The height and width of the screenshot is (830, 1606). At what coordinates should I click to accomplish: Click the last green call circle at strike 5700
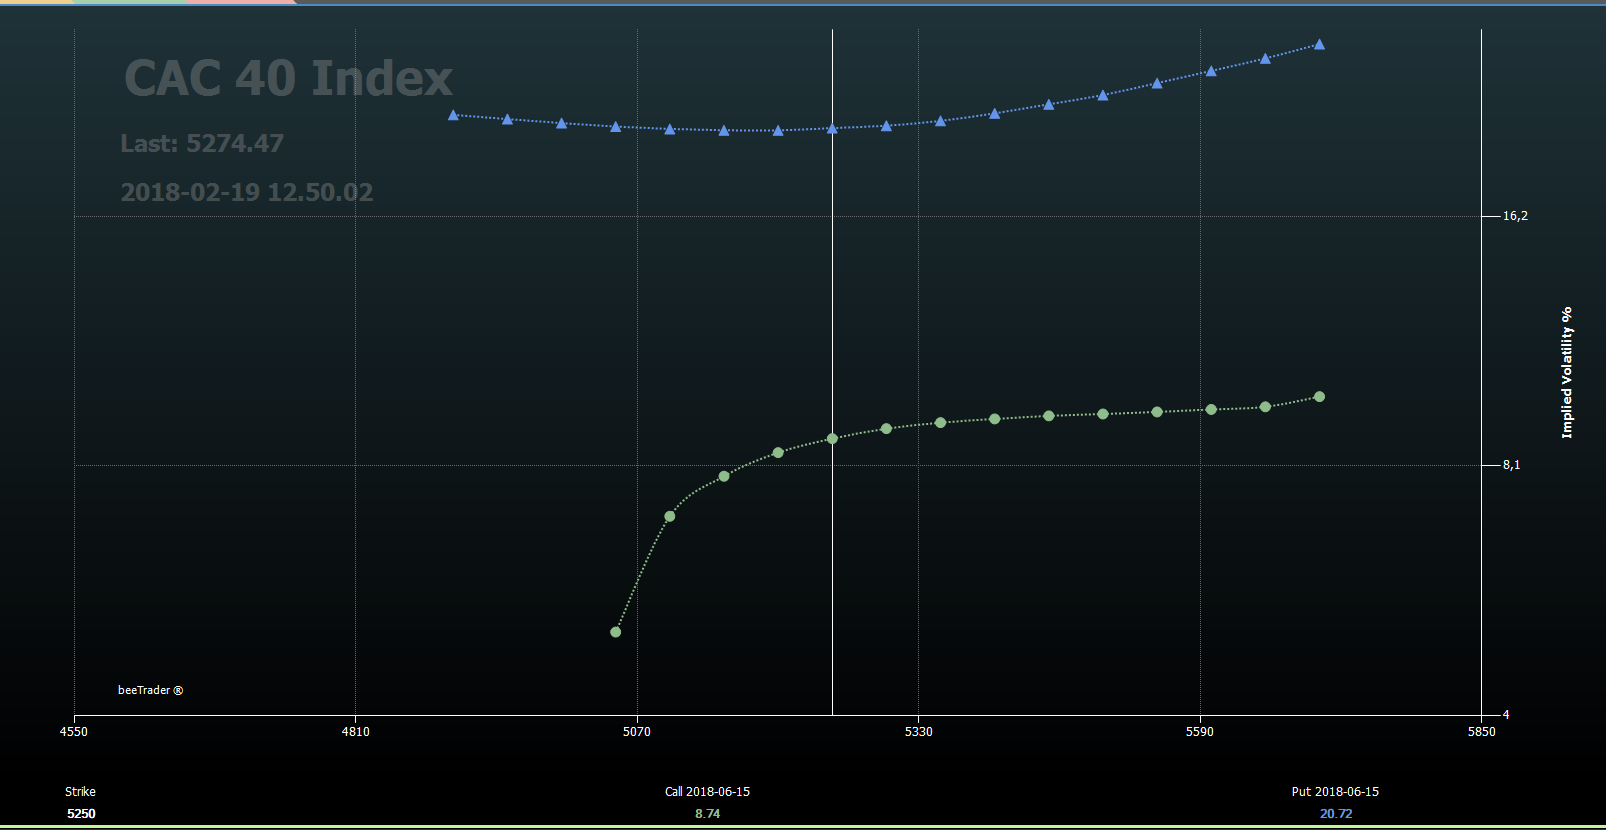pos(1319,397)
